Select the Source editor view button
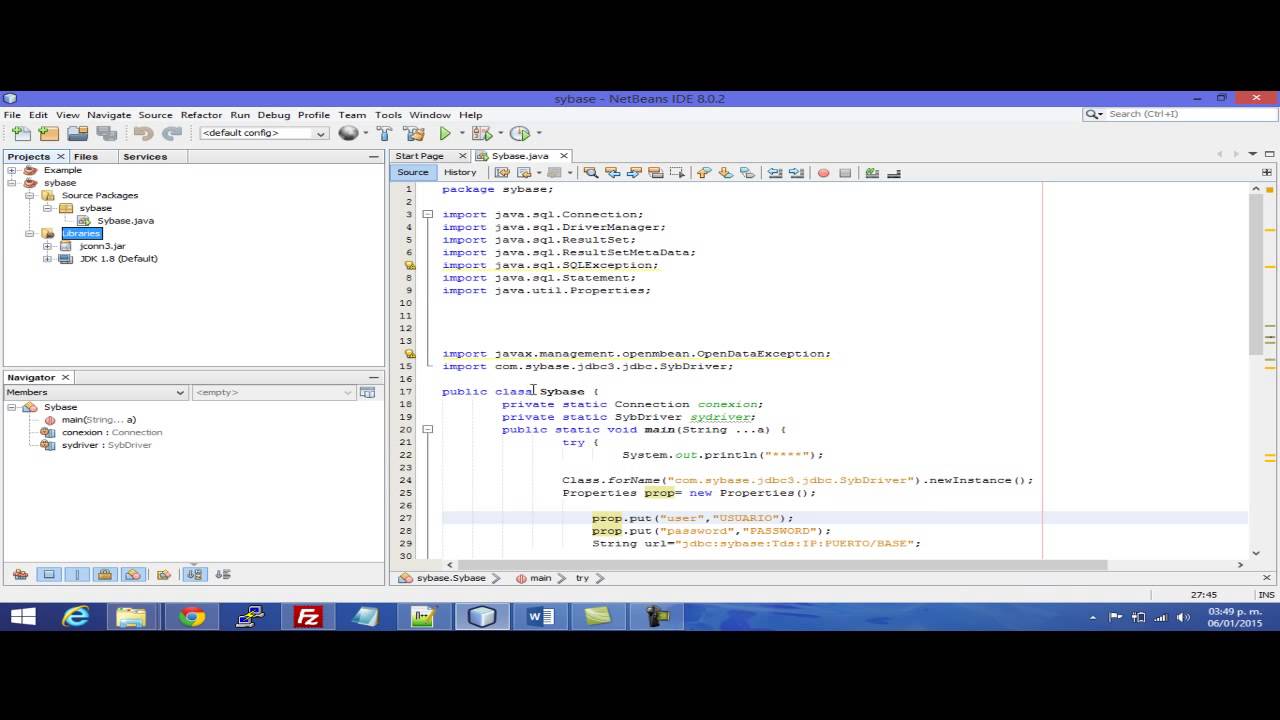Screen dimensions: 1280x720 click(412, 172)
